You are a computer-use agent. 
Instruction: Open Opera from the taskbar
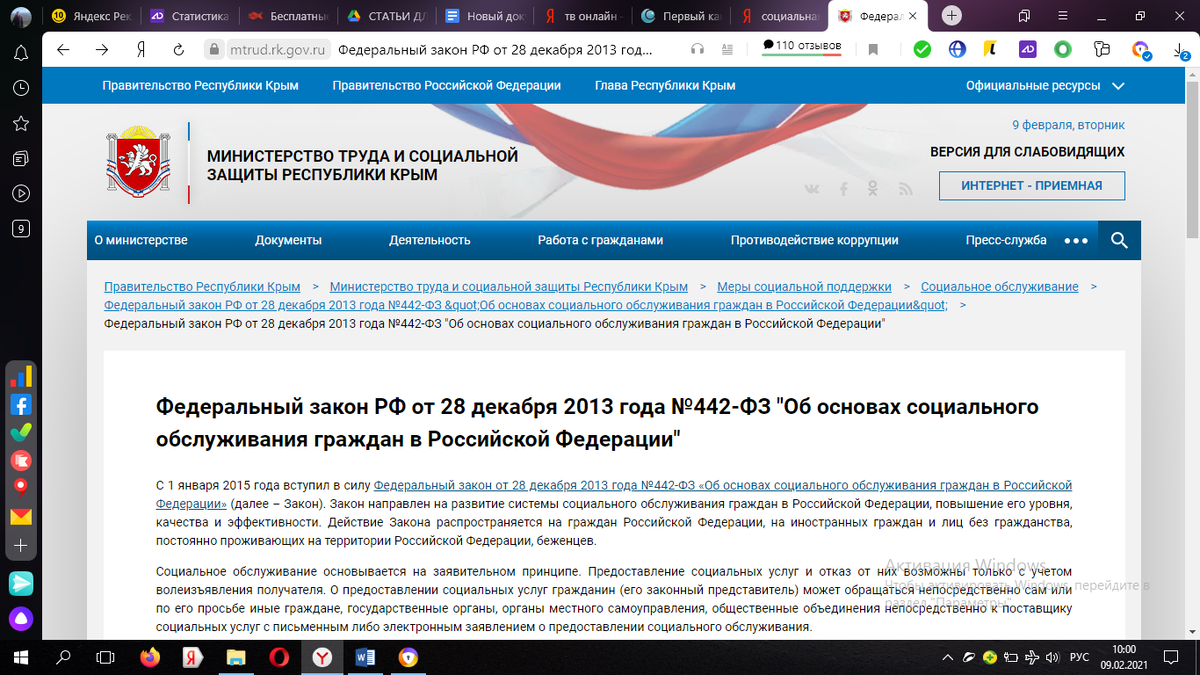(x=280, y=657)
